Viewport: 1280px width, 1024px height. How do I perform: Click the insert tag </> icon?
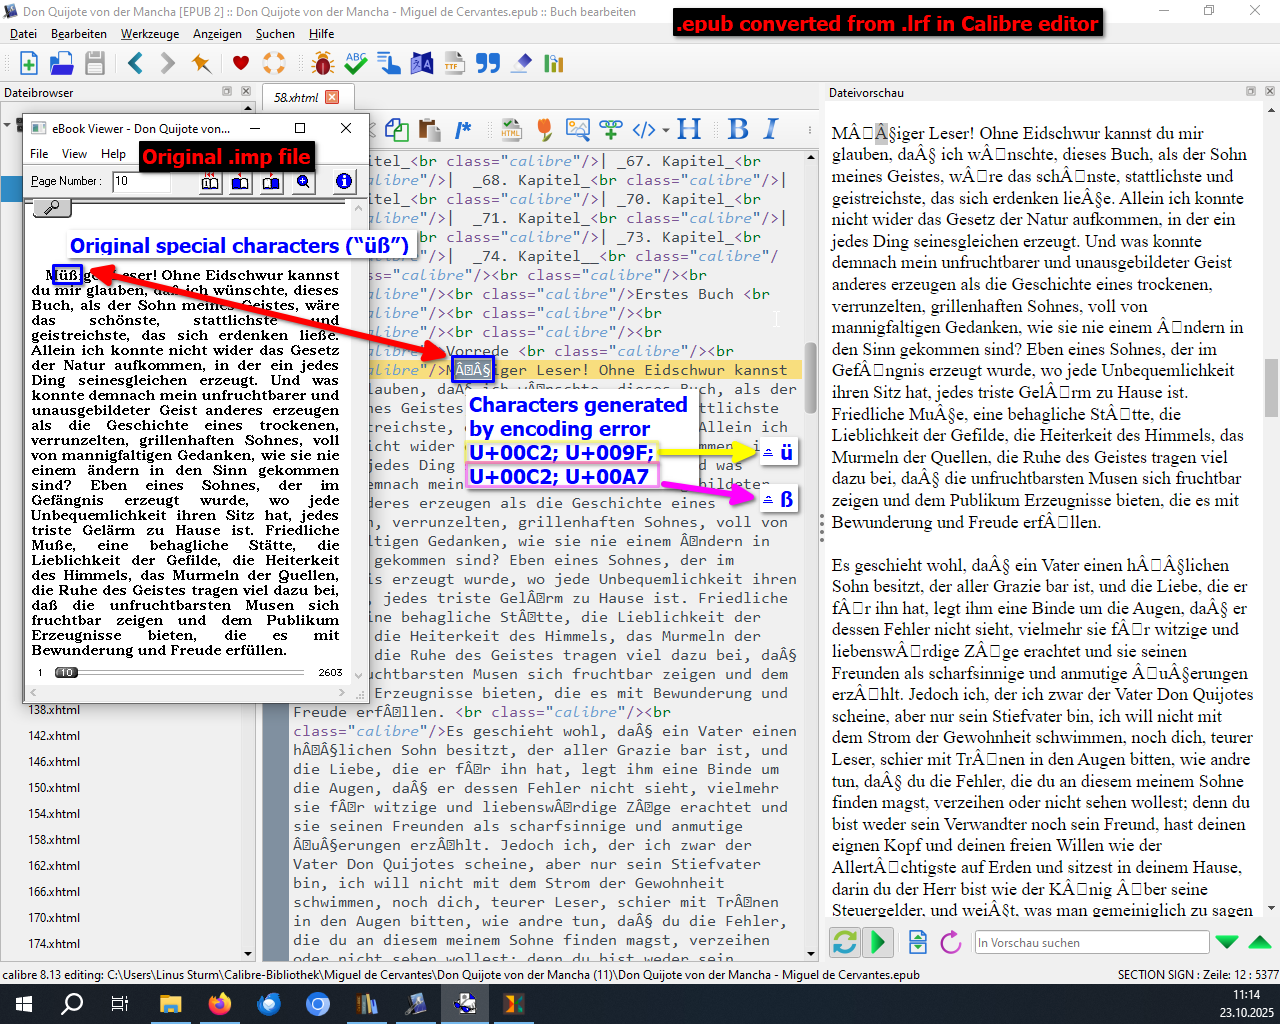(x=644, y=129)
